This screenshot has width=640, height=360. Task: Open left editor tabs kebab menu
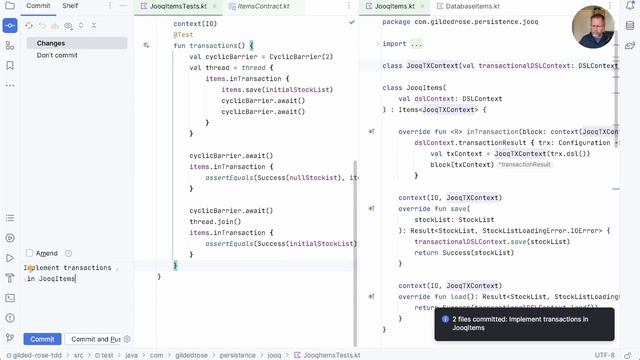[x=349, y=6]
